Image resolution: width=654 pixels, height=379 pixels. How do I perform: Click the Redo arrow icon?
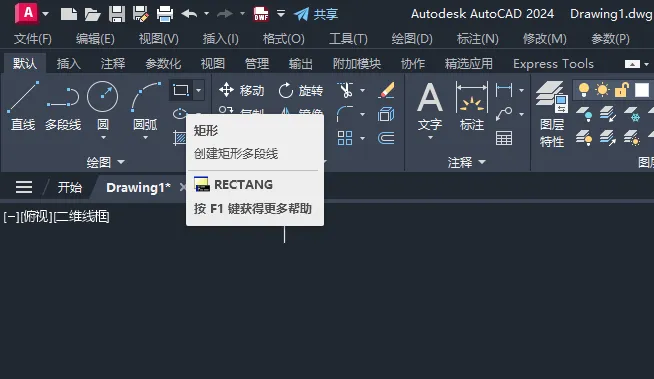point(225,14)
